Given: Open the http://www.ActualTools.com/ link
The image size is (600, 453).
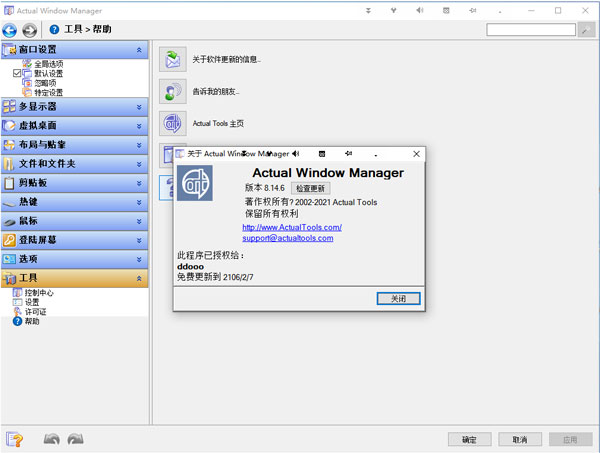Looking at the screenshot, I should click(x=292, y=227).
